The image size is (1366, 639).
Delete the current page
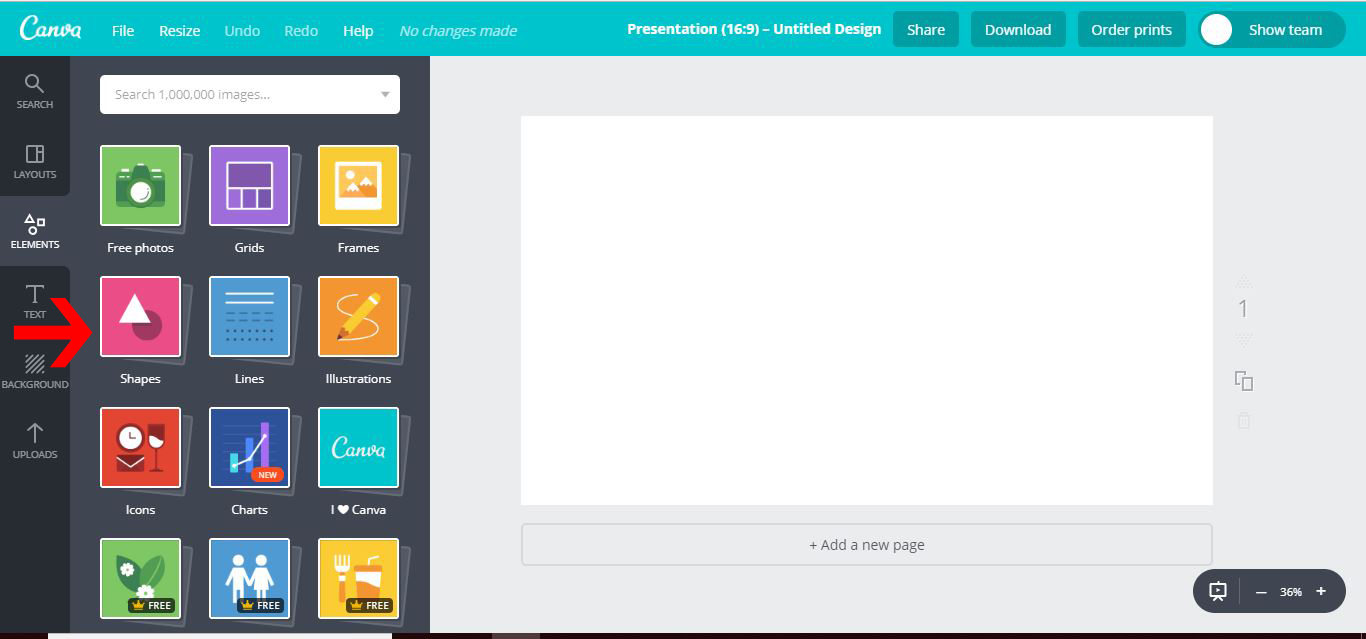point(1243,421)
